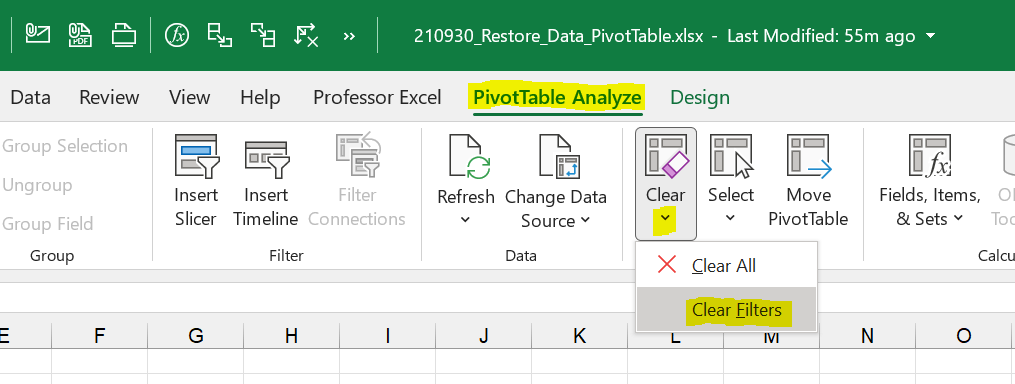The width and height of the screenshot is (1015, 384).
Task: Select column K header
Action: 579,335
